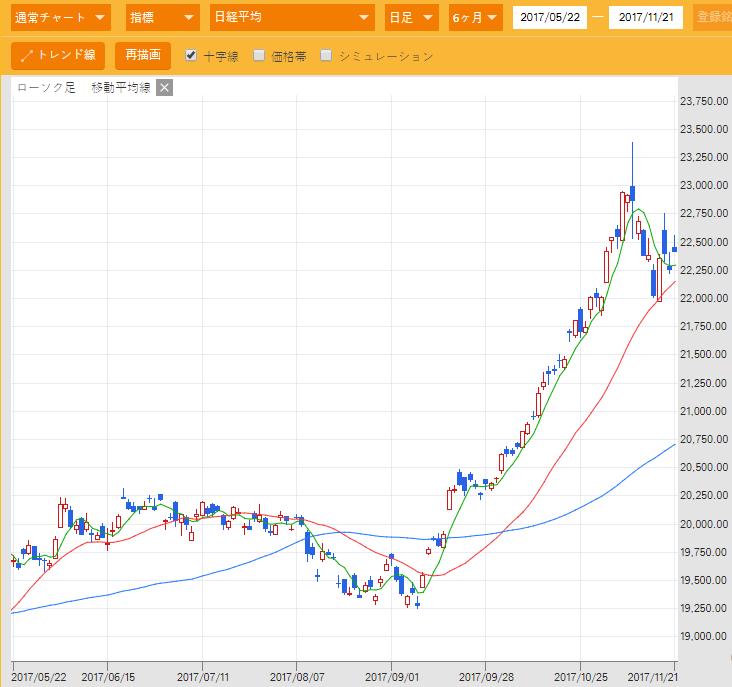Click the start date field 2017/05/22

549,17
